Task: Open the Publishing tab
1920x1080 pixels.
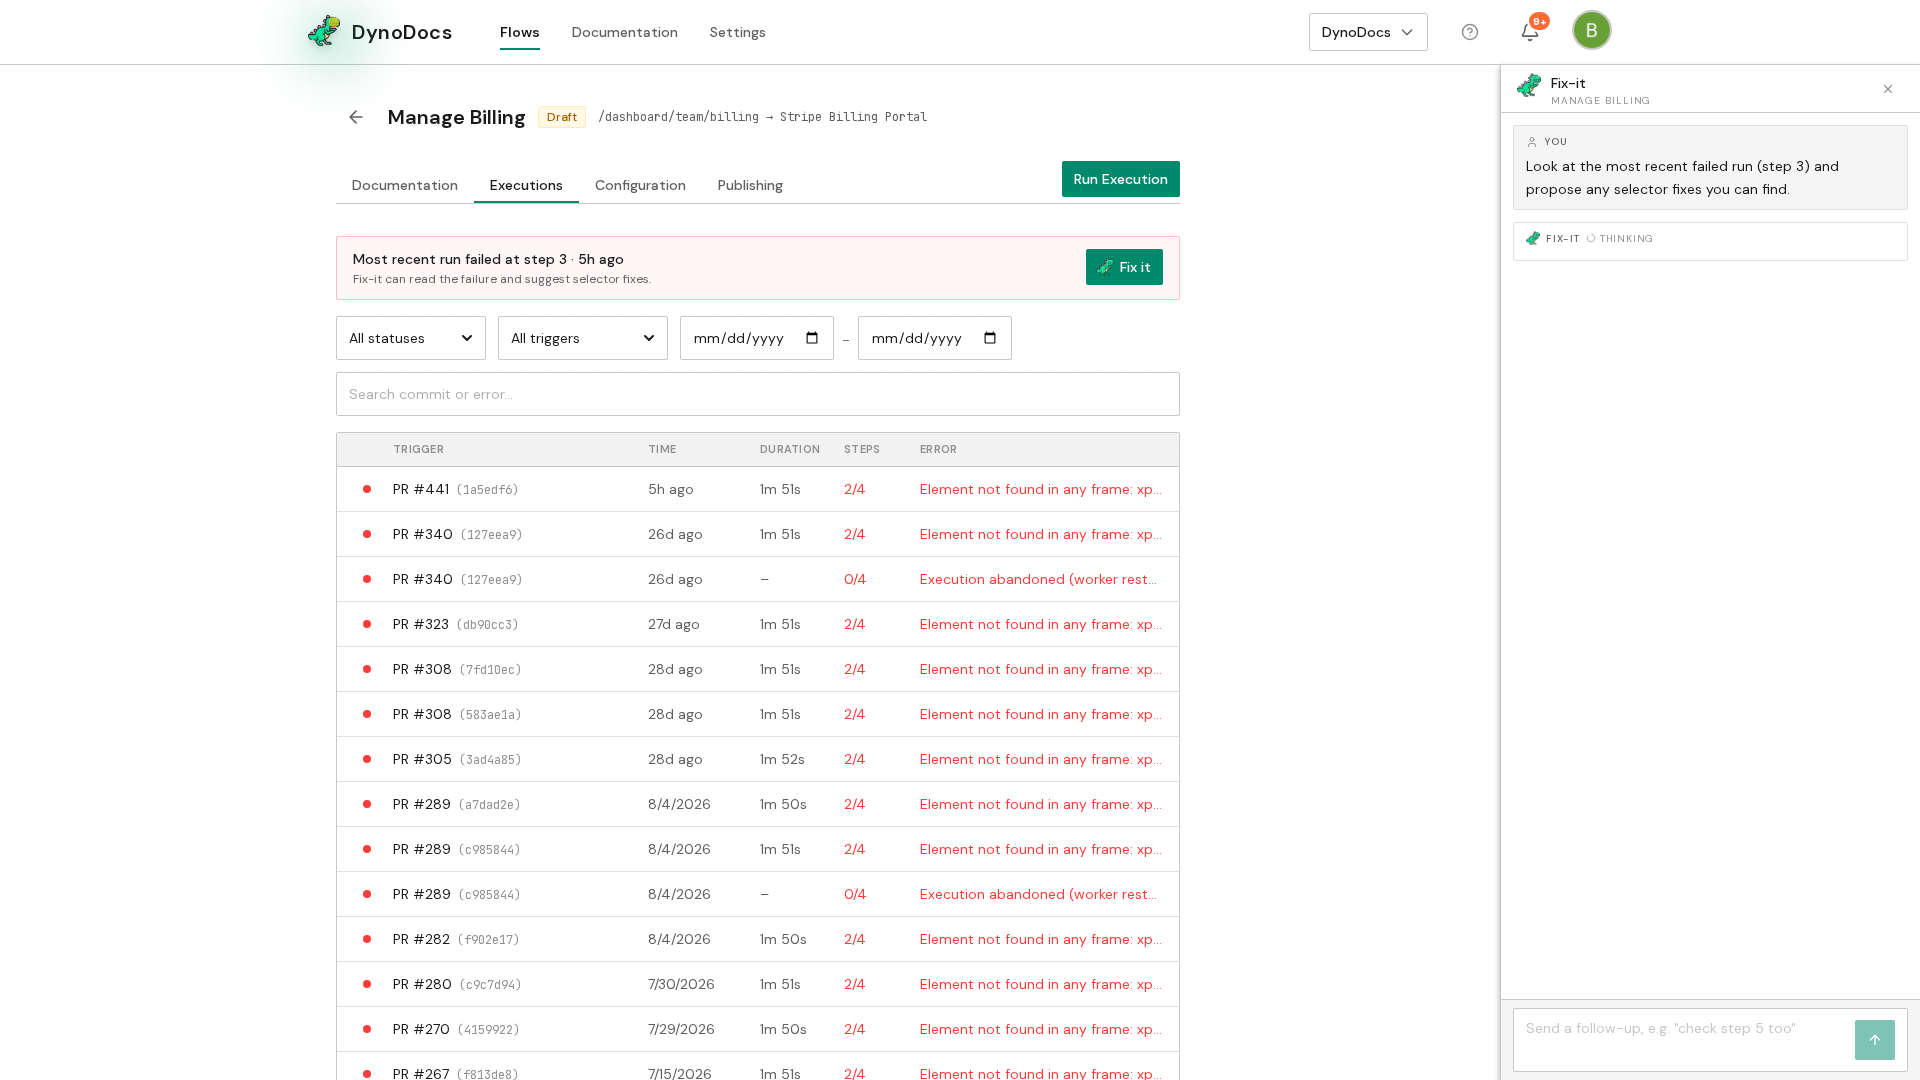Action: (x=750, y=185)
